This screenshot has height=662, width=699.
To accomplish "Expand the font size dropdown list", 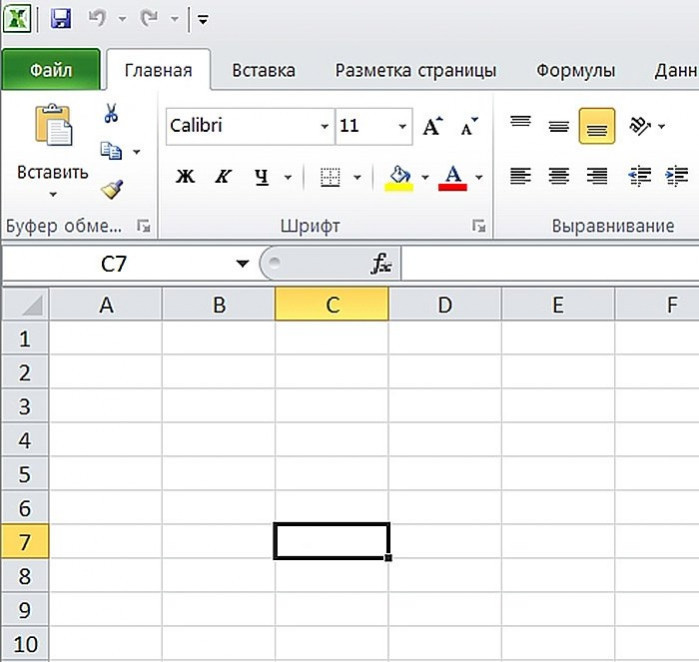I will coord(403,127).
